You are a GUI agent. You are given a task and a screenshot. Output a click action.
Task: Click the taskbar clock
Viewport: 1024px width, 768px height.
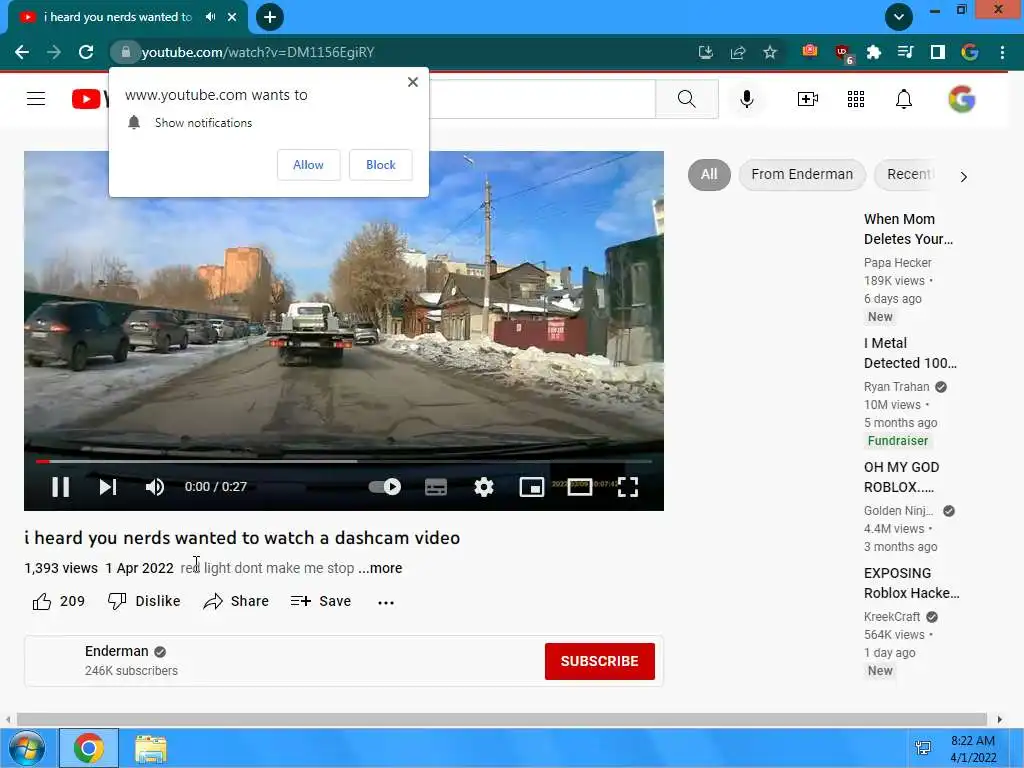coord(973,749)
